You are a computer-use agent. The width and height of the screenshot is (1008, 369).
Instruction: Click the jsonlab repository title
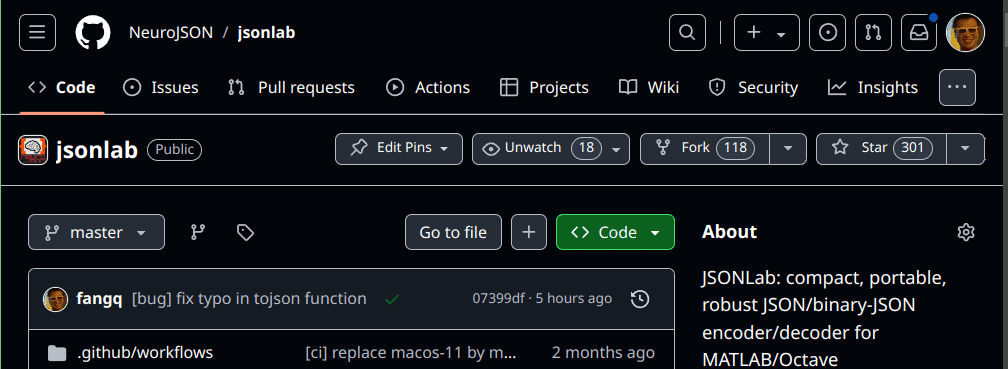pos(97,150)
